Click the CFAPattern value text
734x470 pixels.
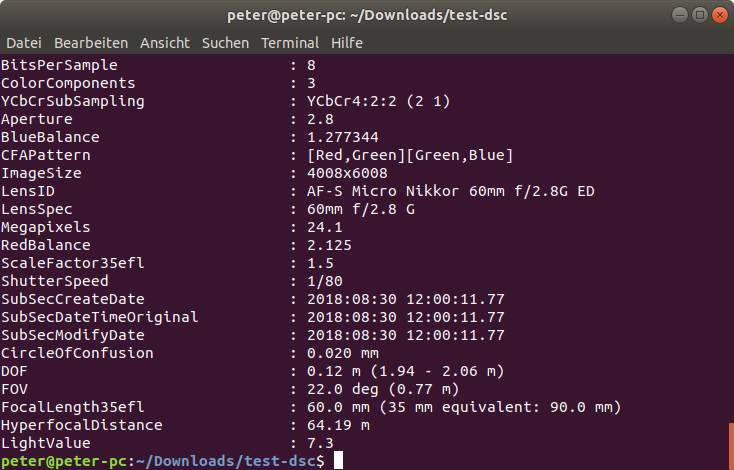[x=410, y=155]
